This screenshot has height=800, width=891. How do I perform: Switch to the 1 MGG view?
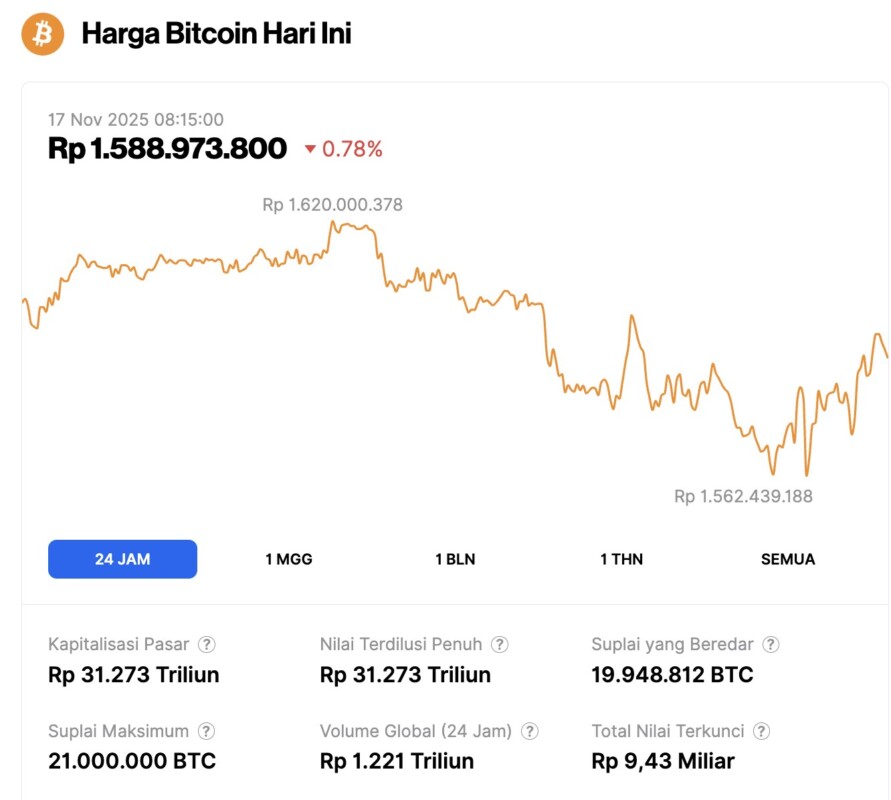pyautogui.click(x=291, y=559)
